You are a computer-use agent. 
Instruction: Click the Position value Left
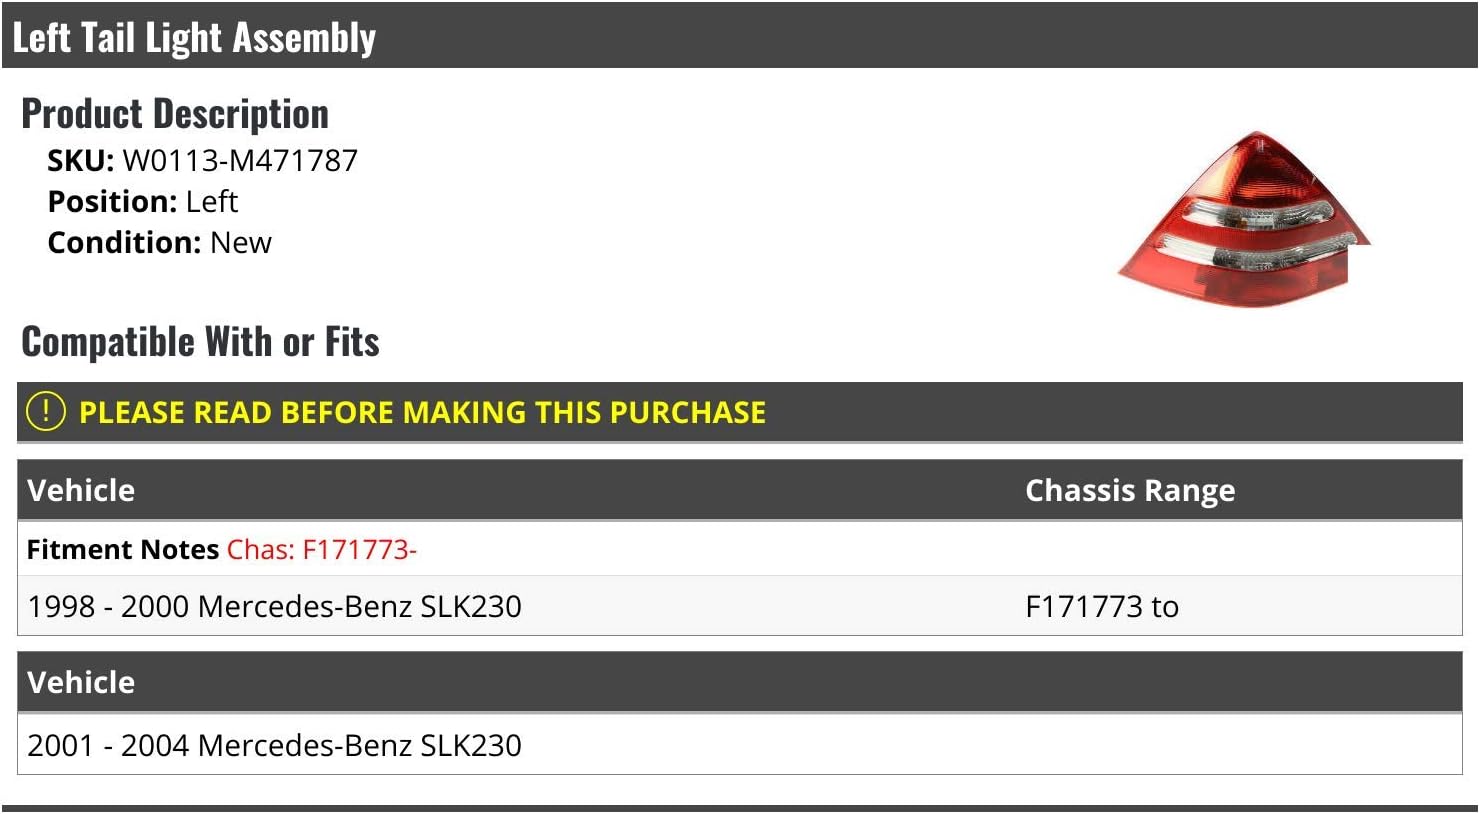pos(212,201)
